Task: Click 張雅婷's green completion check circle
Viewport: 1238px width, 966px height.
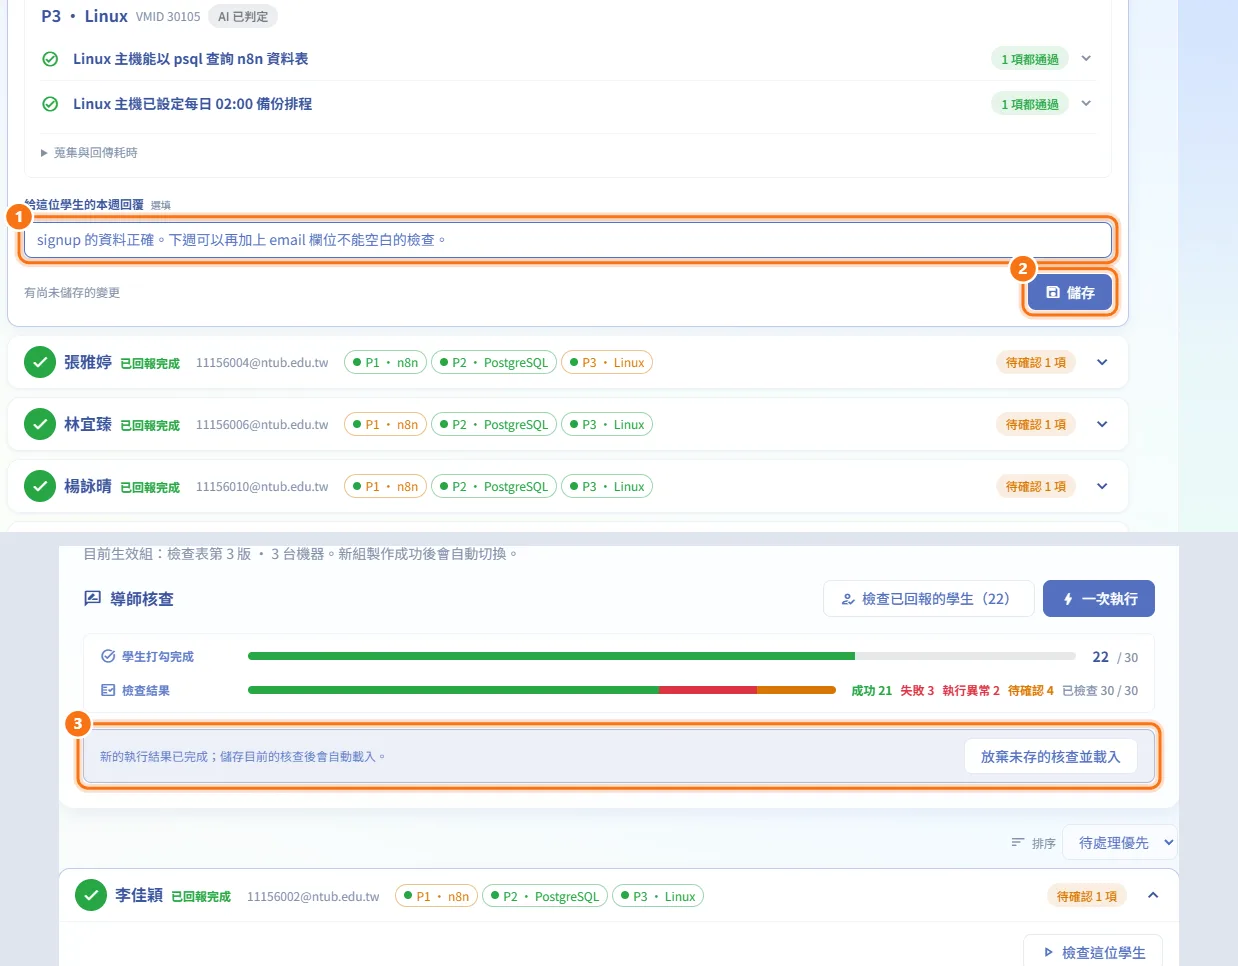Action: click(40, 362)
